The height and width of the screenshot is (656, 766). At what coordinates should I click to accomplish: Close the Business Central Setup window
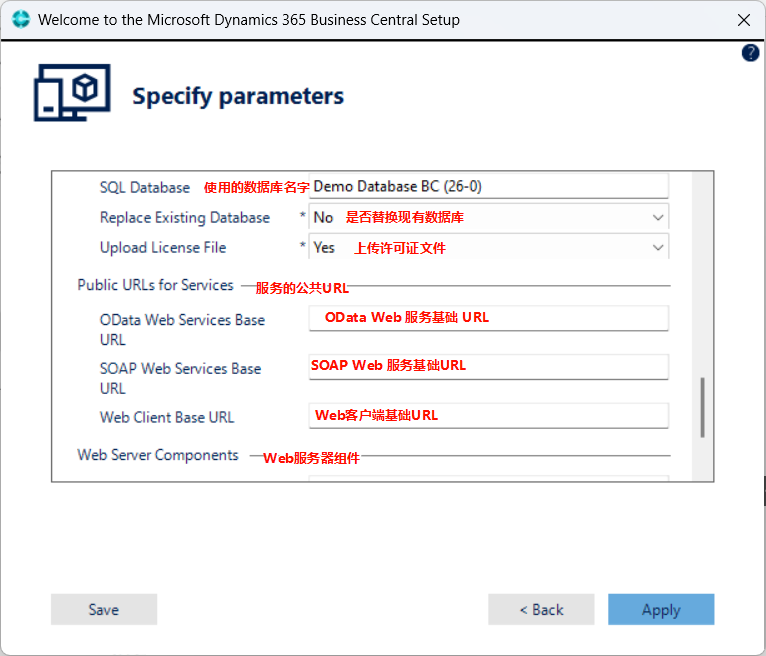744,20
